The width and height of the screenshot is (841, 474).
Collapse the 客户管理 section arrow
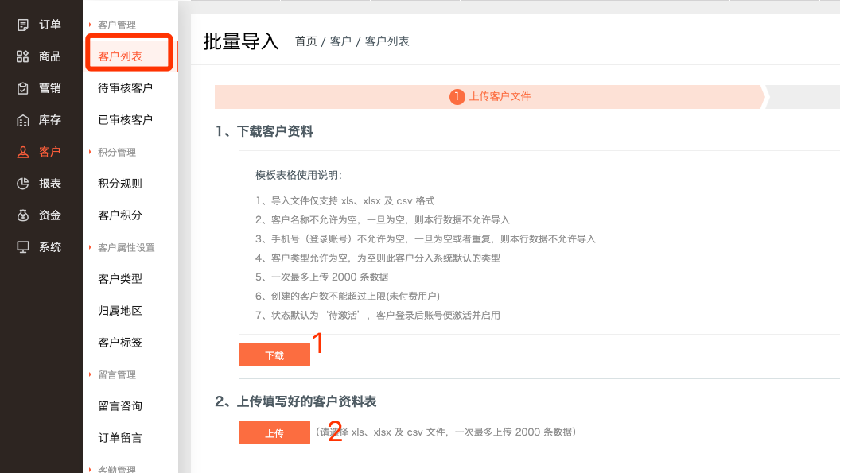pos(91,24)
